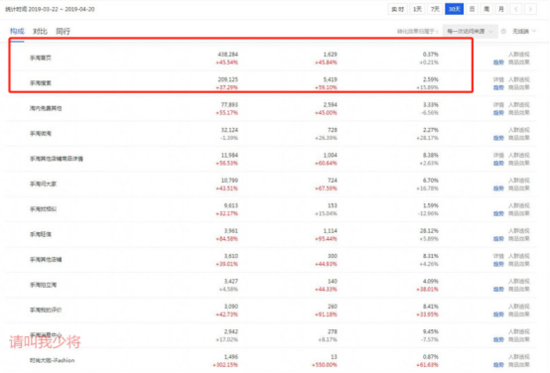Viewport: 550px width, 373px height.
Task: Click 手淘搜索 source name
Action: (x=40, y=83)
